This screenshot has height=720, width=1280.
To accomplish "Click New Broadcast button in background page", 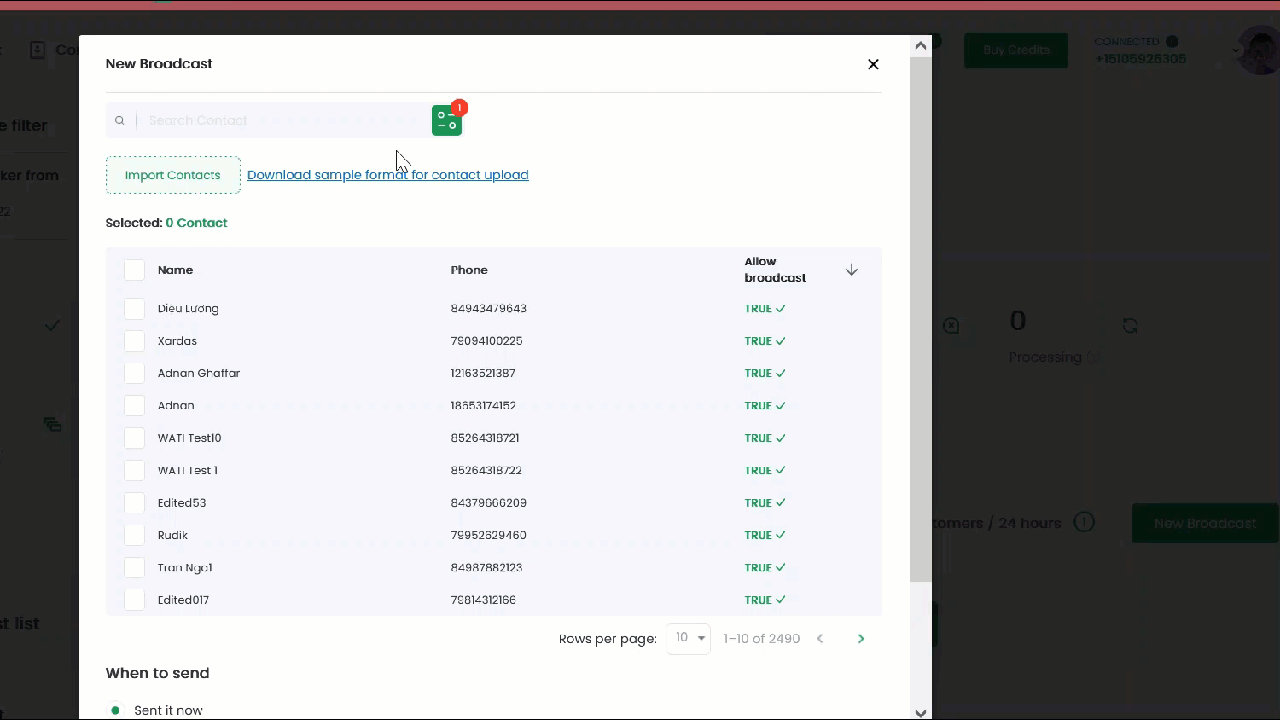I will 1205,523.
